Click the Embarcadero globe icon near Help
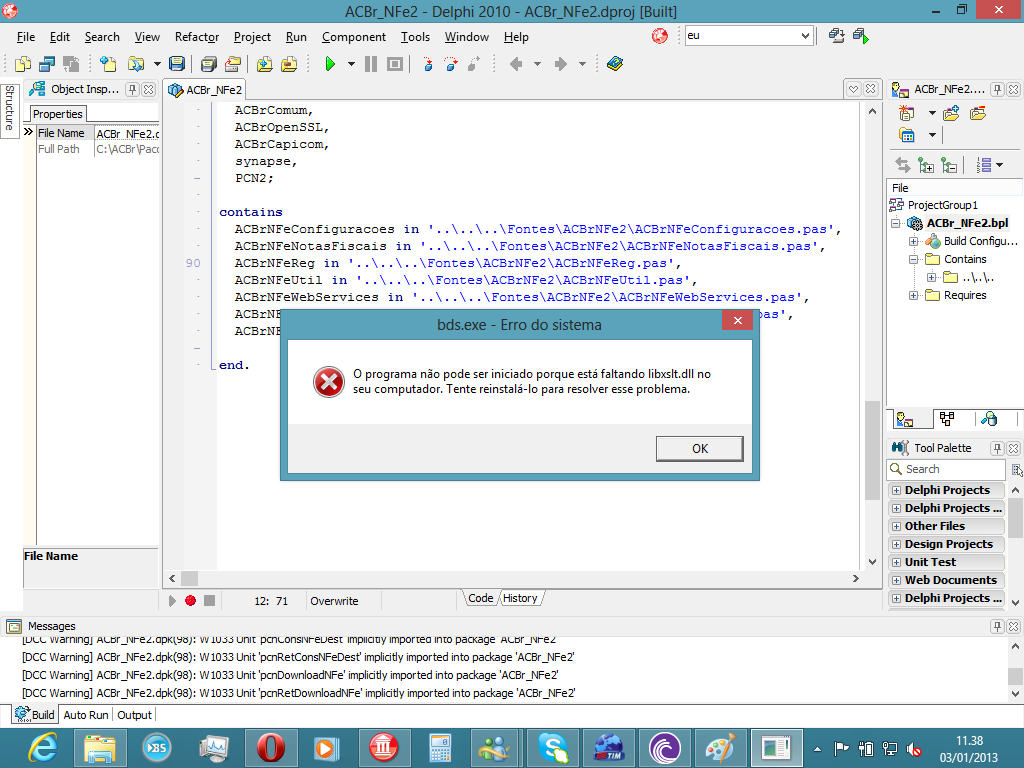The height and width of the screenshot is (768, 1024). point(660,36)
